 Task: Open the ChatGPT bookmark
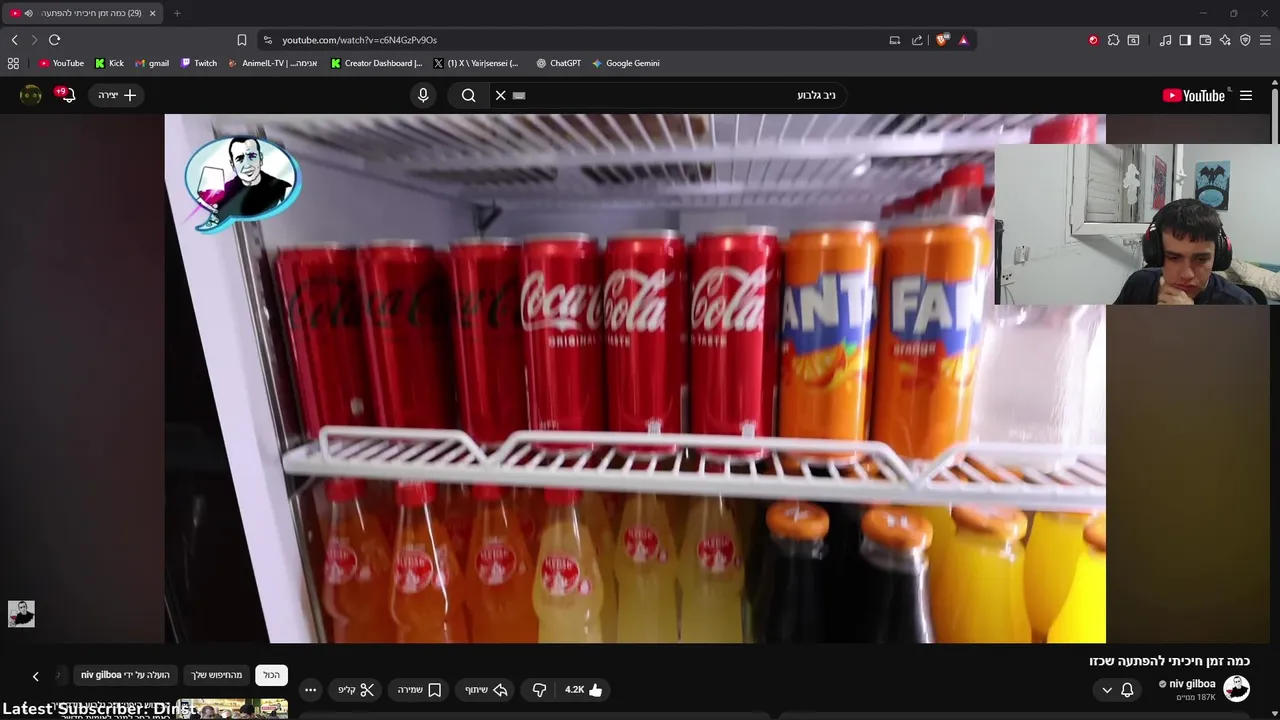tap(558, 63)
